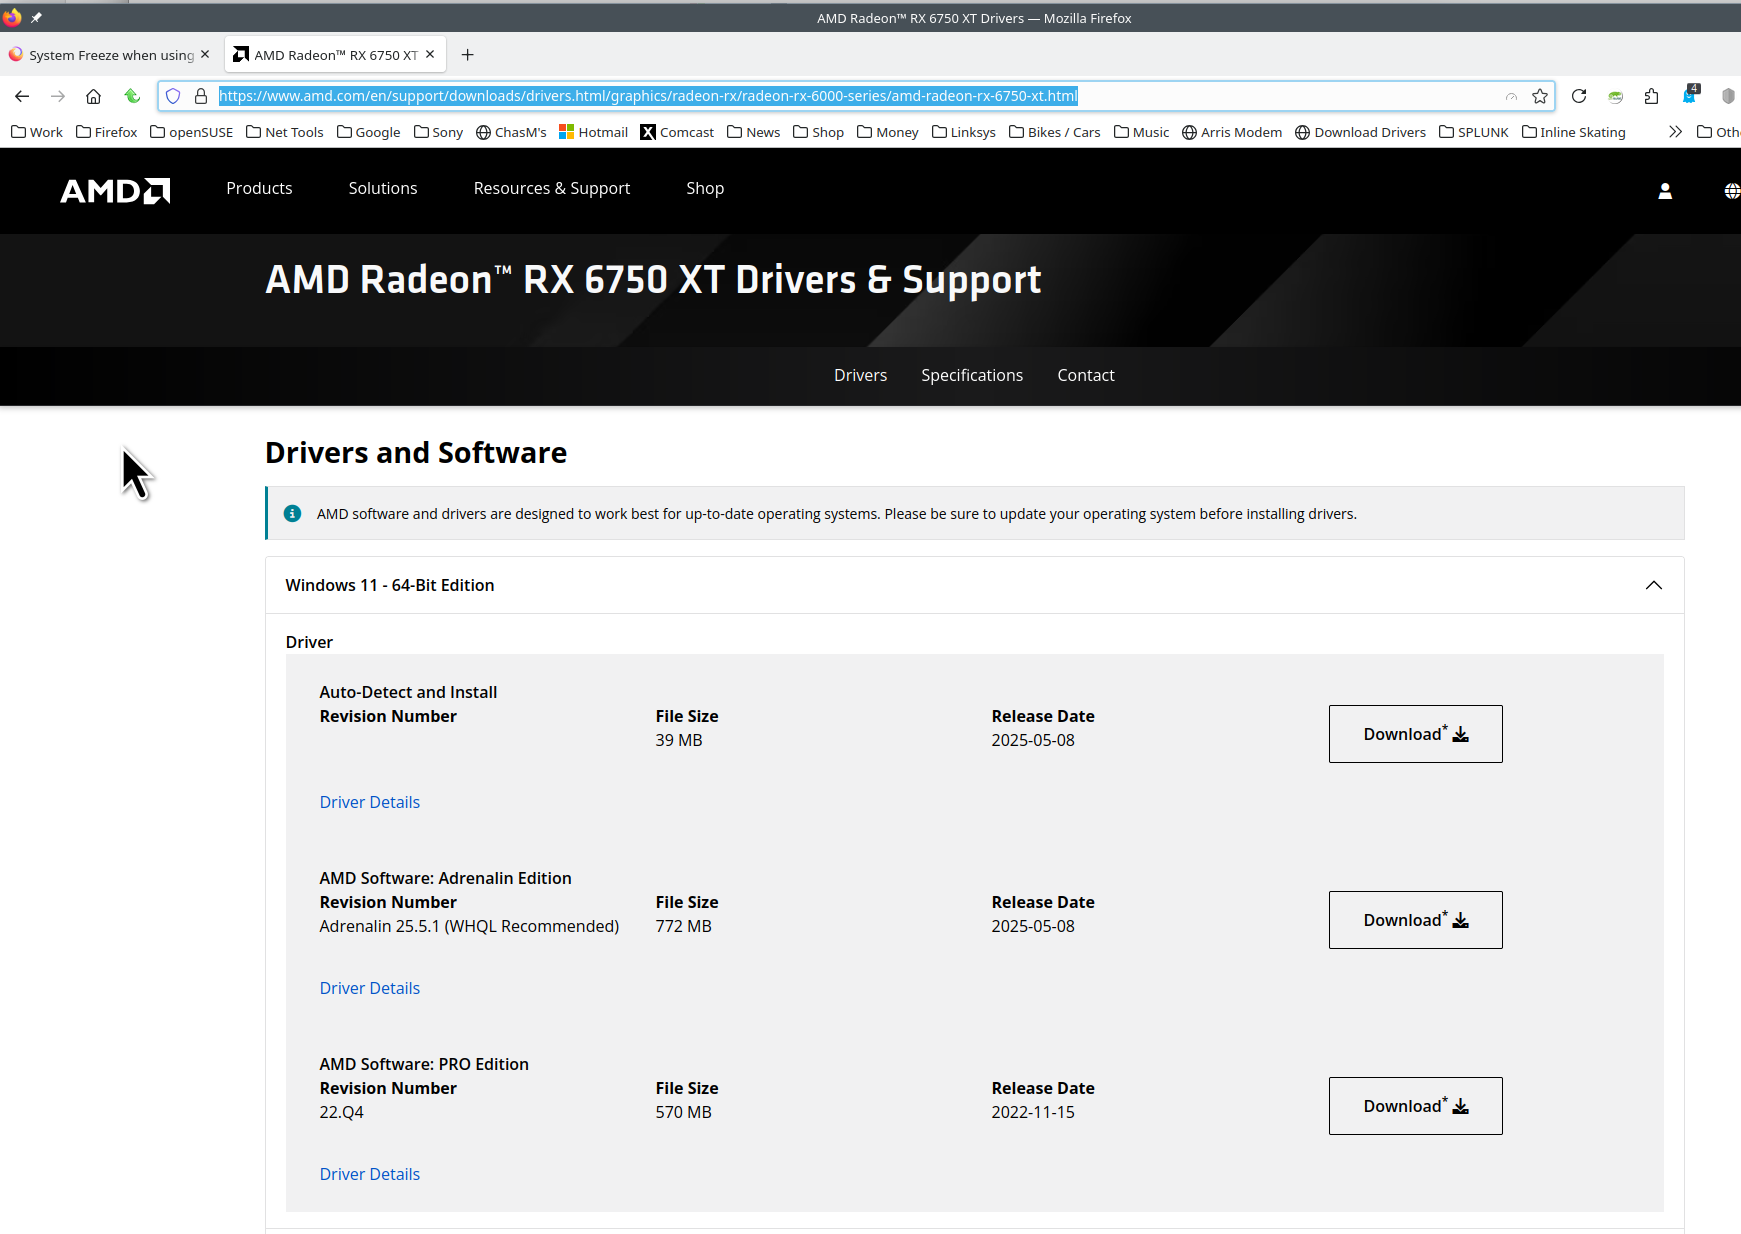Screen dimensions: 1741x1234
Task: Open the Money bookmarks folder
Action: 888,132
